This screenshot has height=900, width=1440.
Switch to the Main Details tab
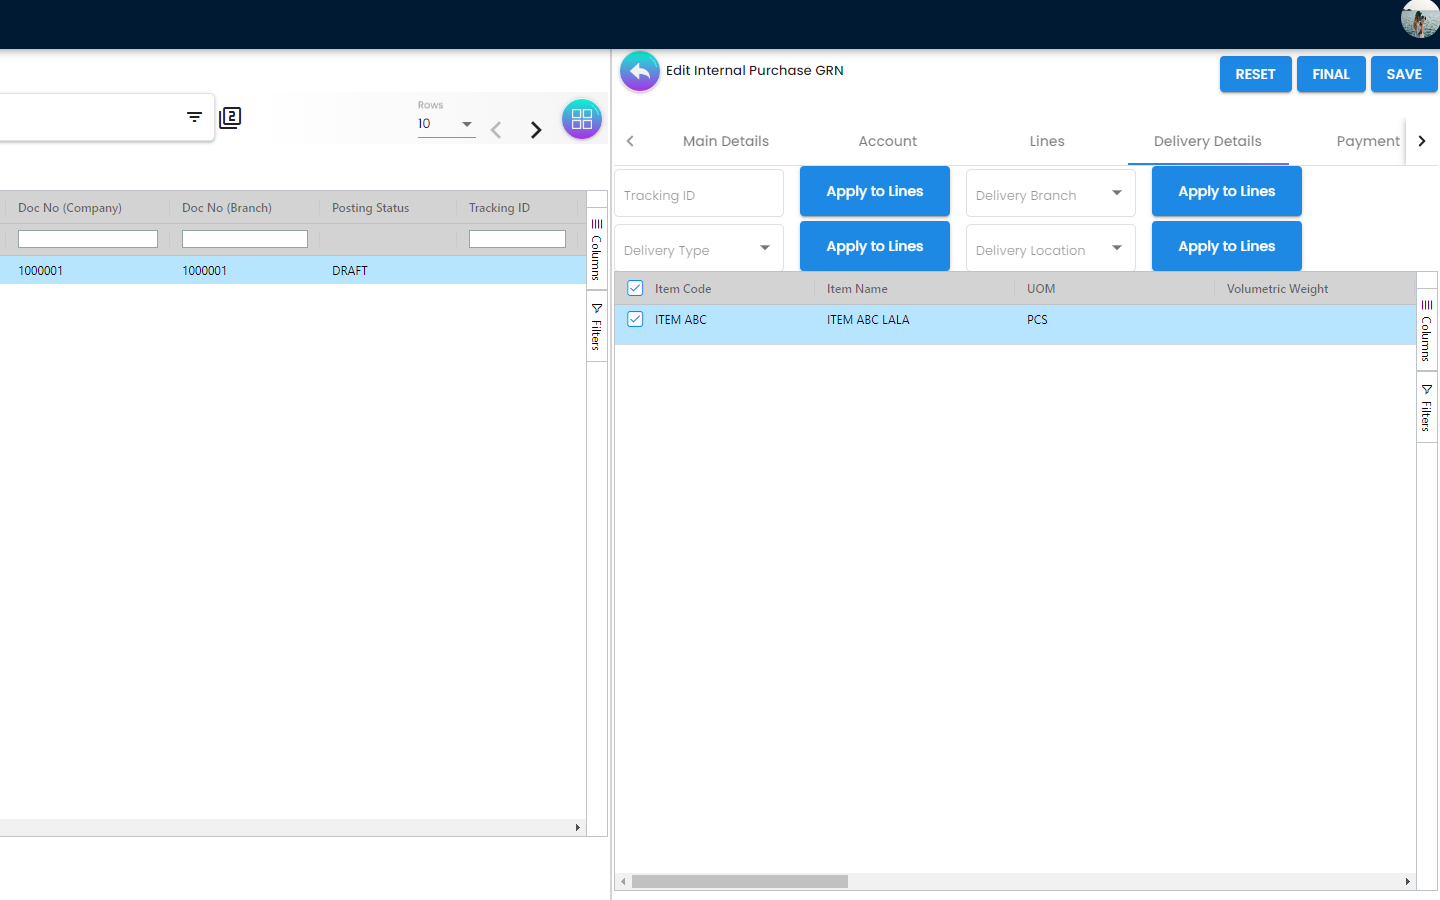tap(725, 141)
